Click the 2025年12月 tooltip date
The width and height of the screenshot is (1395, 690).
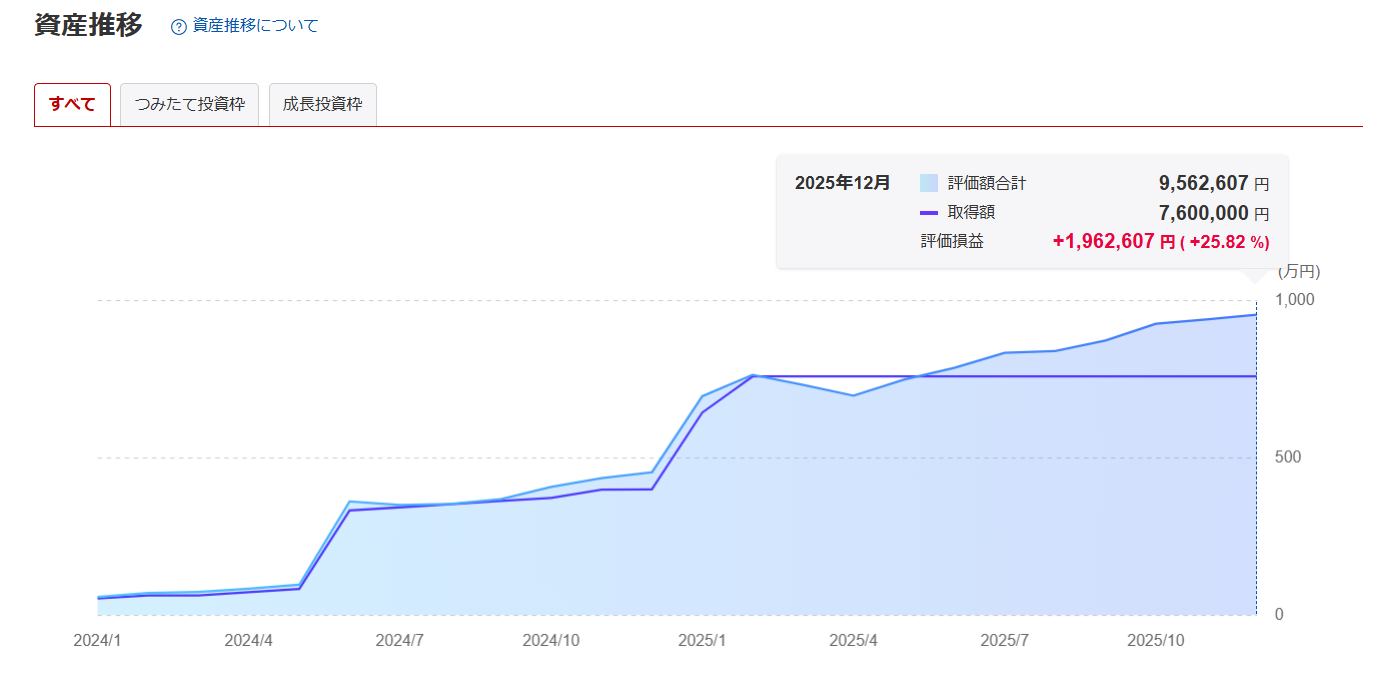[x=841, y=183]
